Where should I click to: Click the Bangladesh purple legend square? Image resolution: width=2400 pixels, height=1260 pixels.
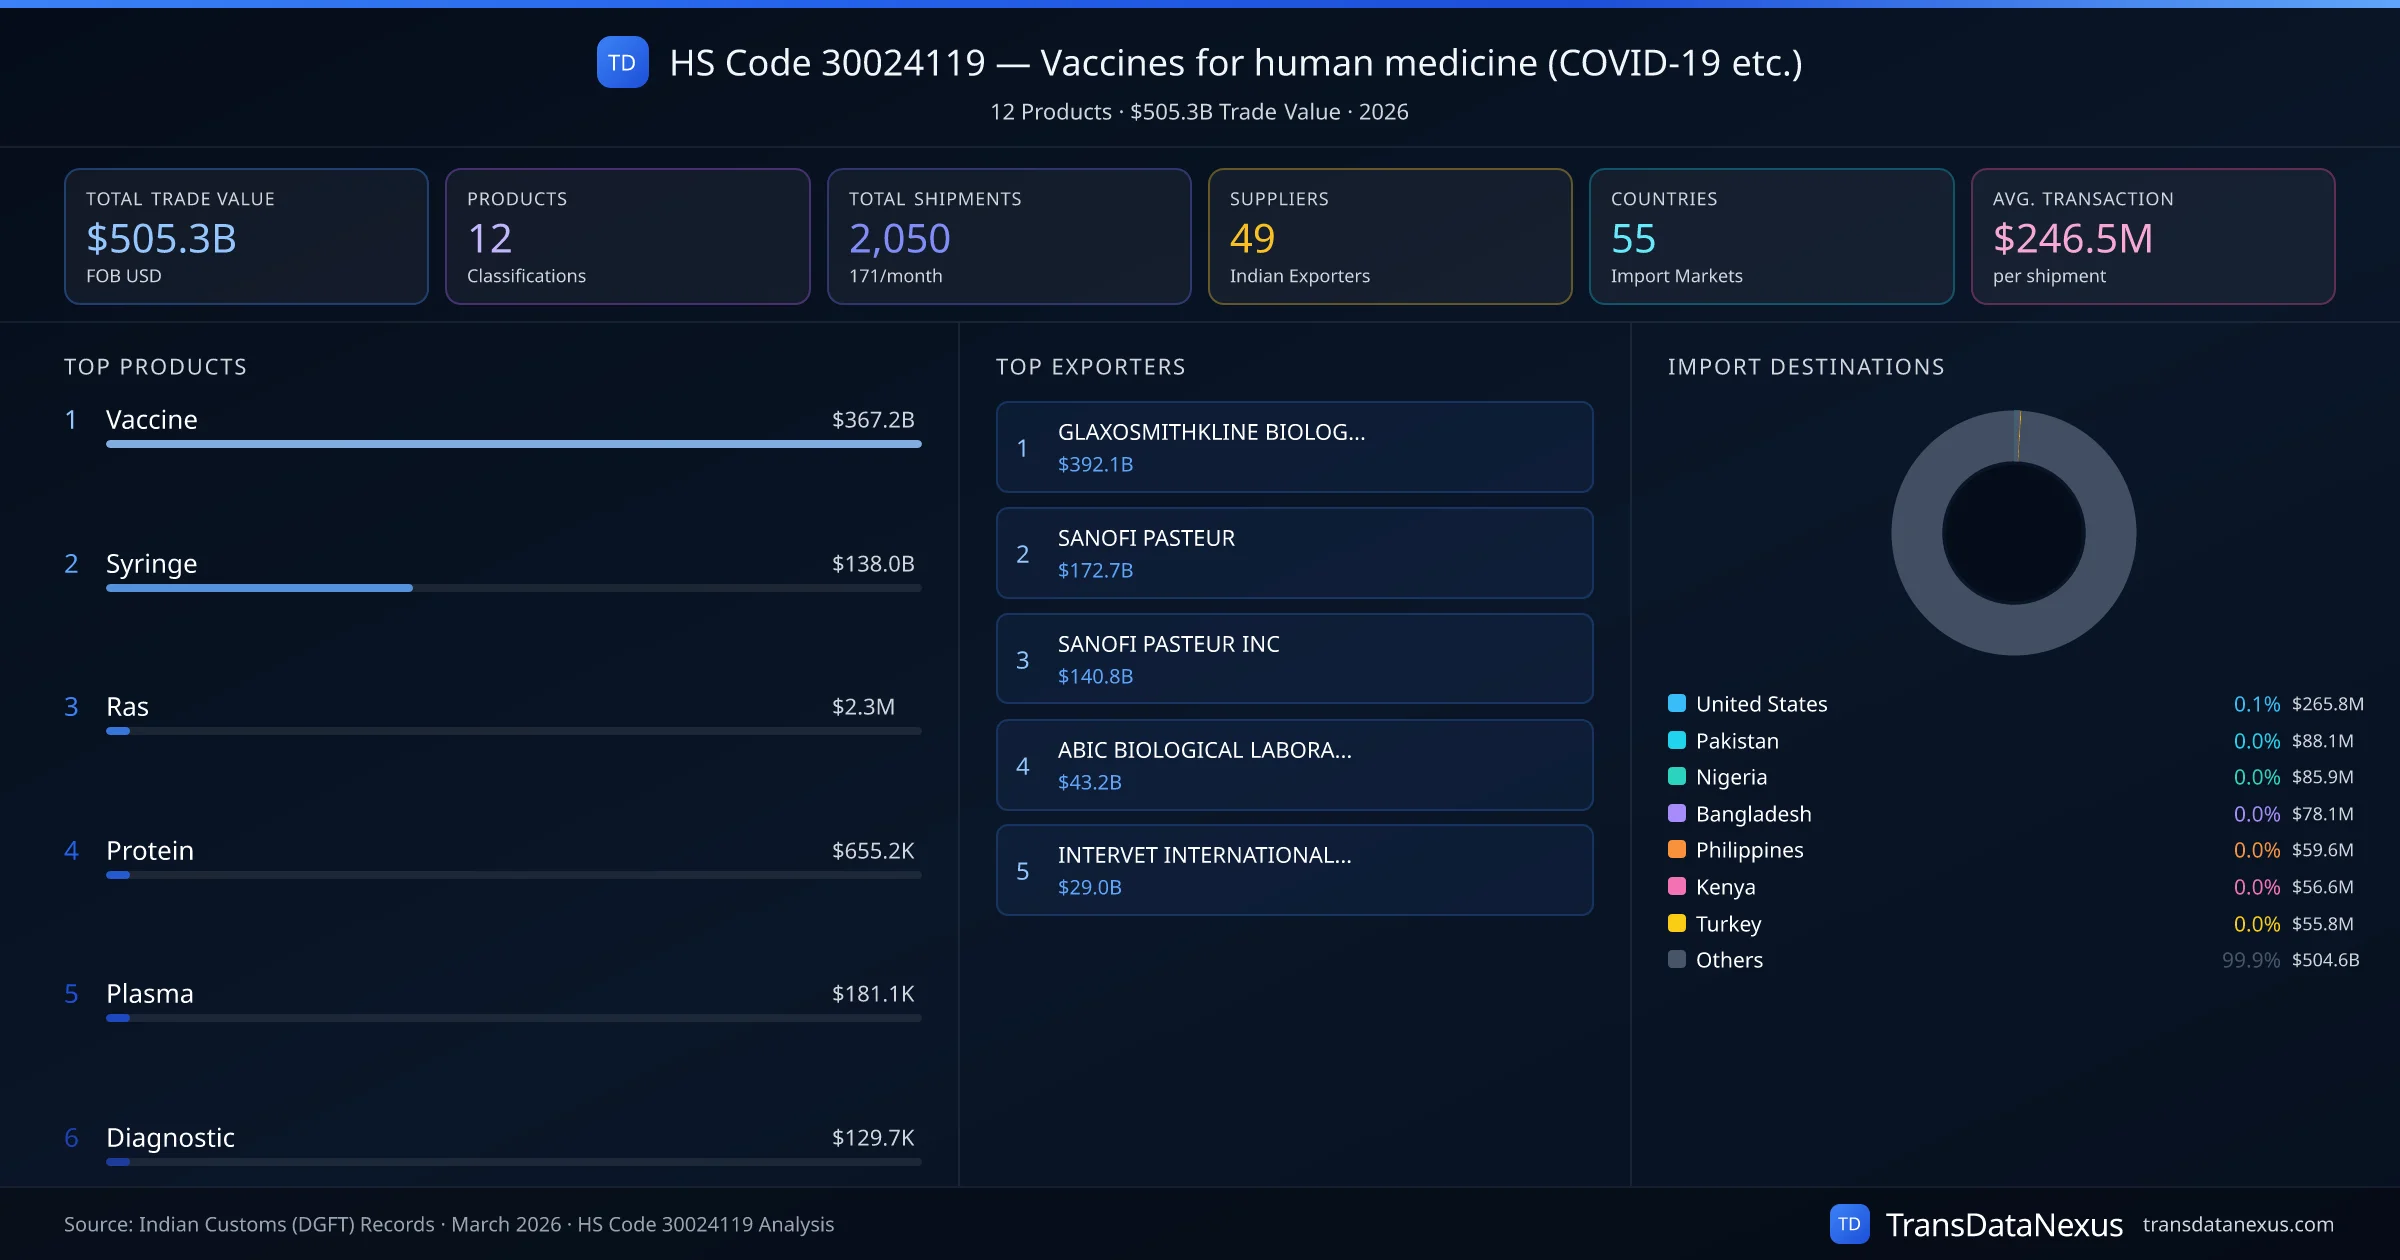pyautogui.click(x=1677, y=813)
